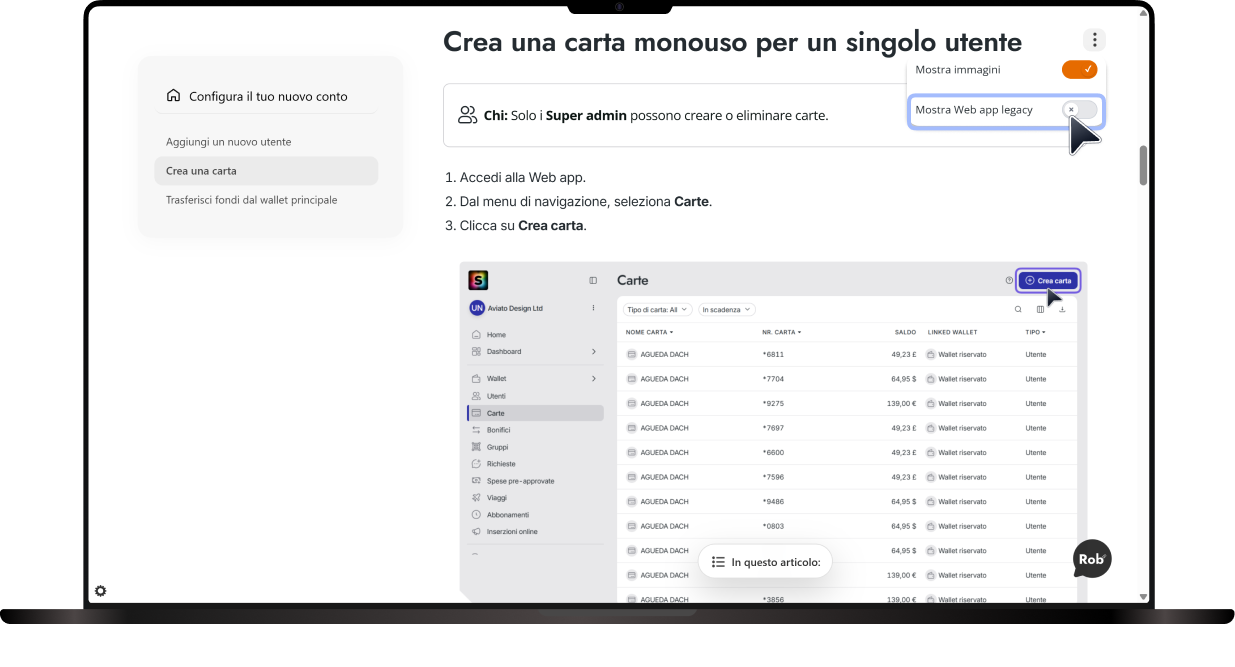The width and height of the screenshot is (1235, 667).
Task: Click the help icon next to Crea carta
Action: pos(1009,280)
